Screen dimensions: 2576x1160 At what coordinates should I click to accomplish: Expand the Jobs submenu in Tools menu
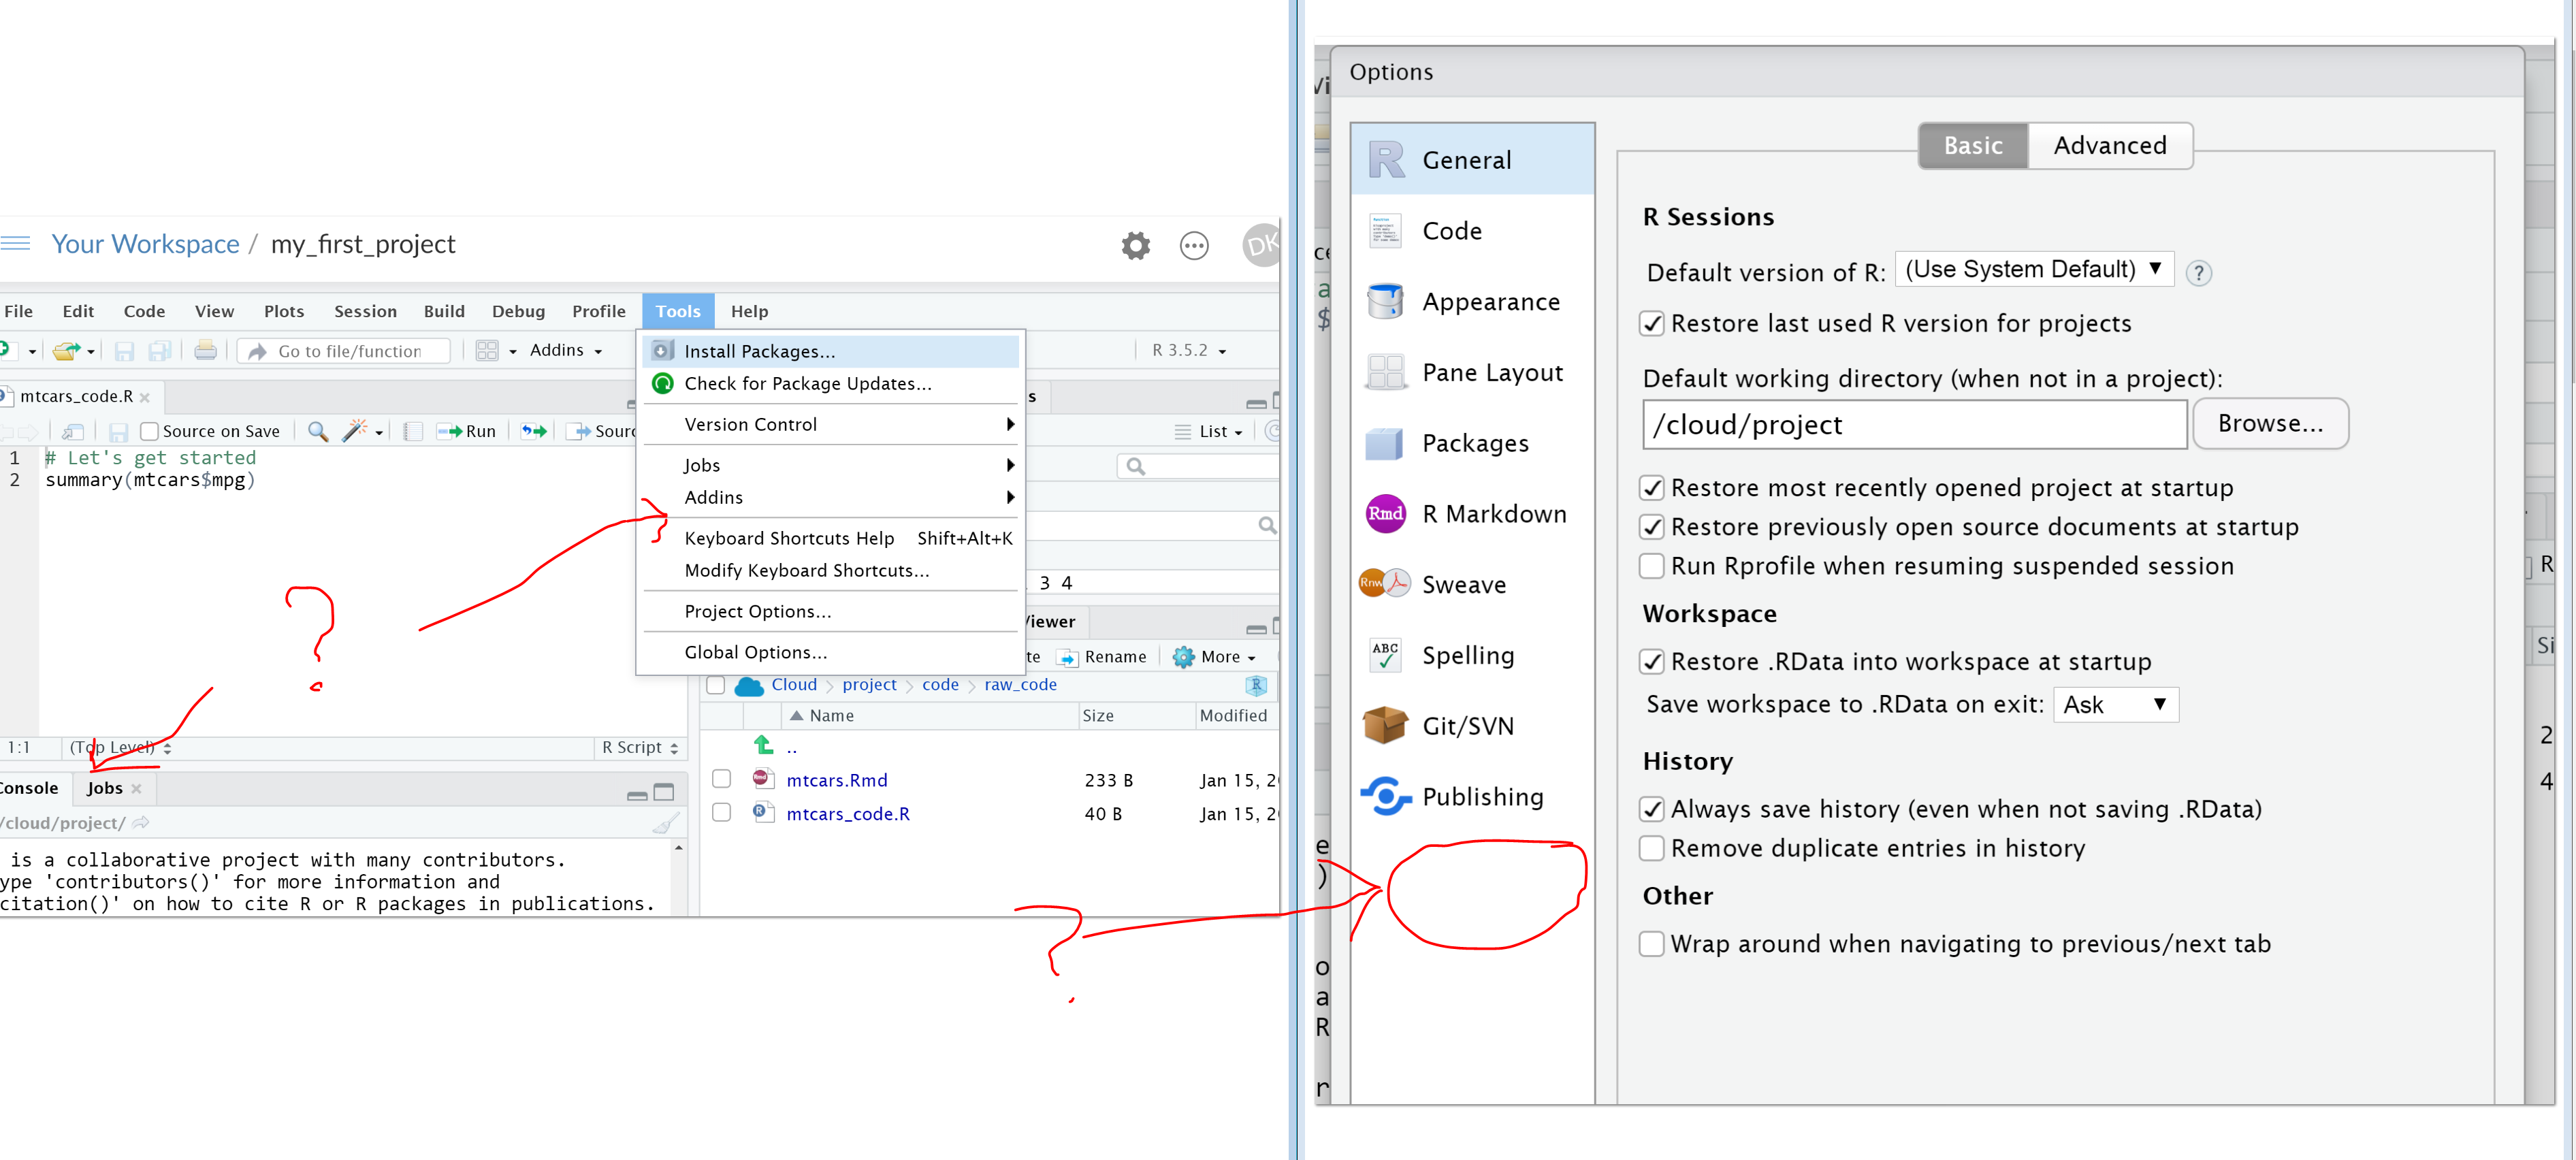(x=830, y=465)
